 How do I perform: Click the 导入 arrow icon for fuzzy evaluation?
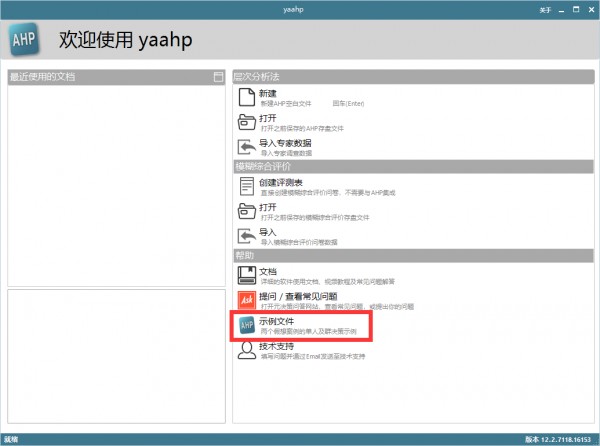(x=246, y=236)
